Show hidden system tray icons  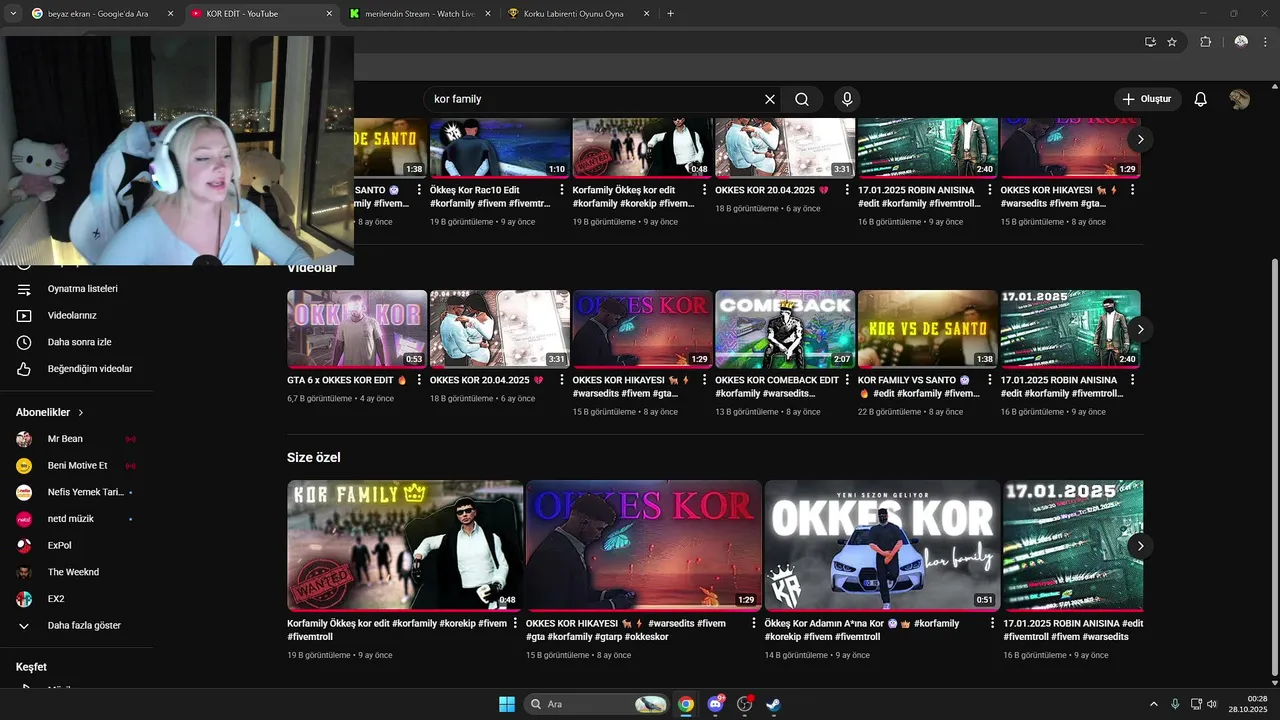(x=1153, y=704)
